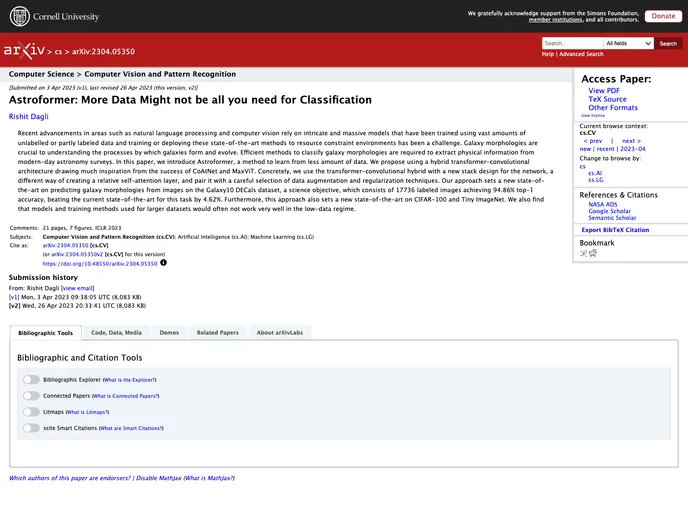Browse by cs.LG category link
688x512 pixels.
click(x=595, y=180)
